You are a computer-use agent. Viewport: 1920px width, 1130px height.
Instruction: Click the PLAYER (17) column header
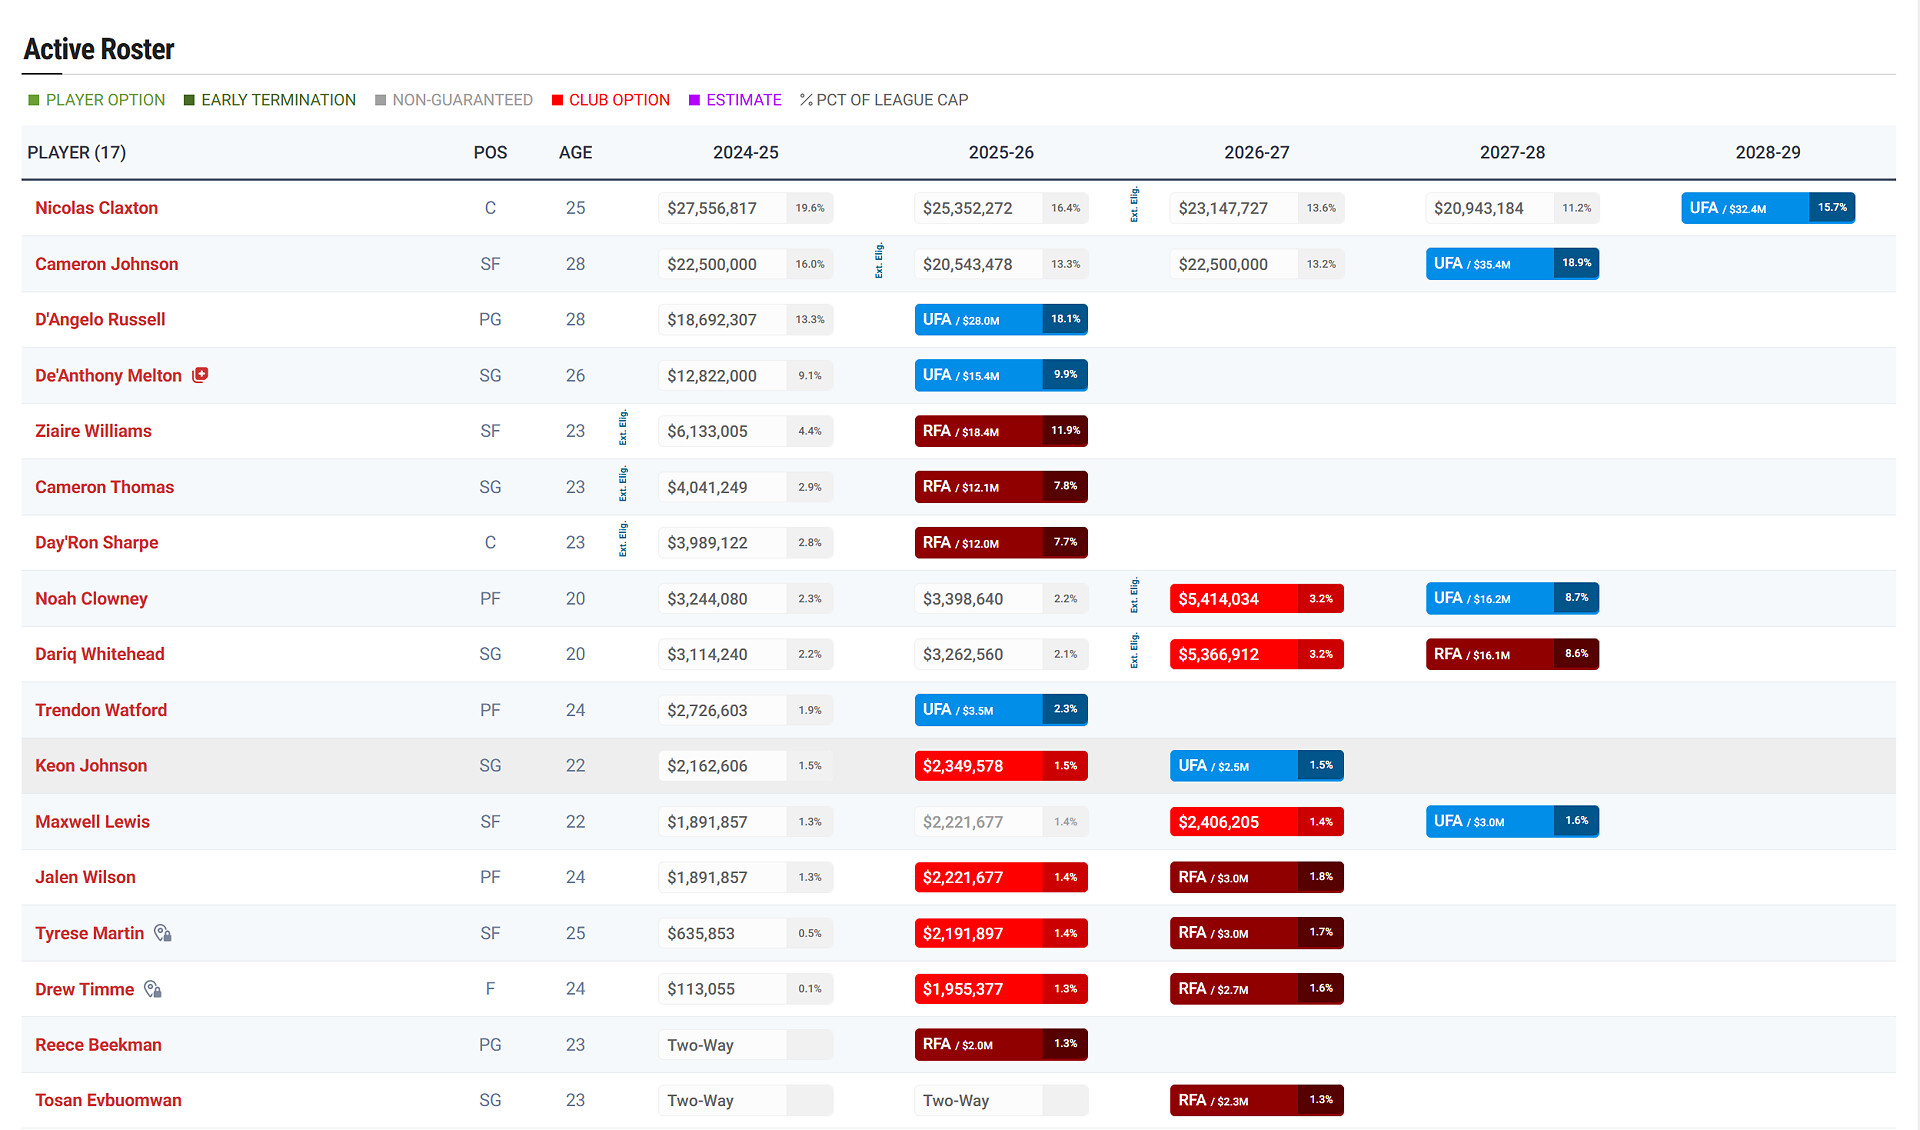(x=77, y=153)
